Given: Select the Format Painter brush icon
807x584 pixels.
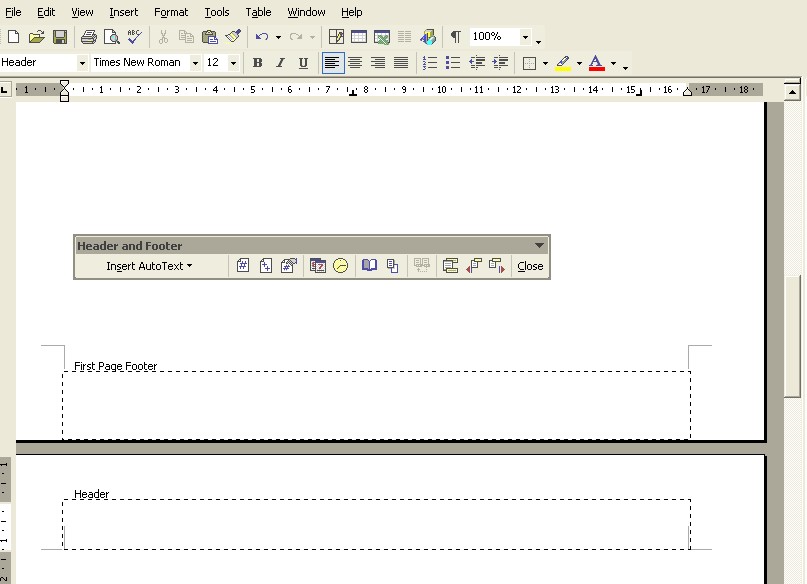Looking at the screenshot, I should tap(233, 37).
